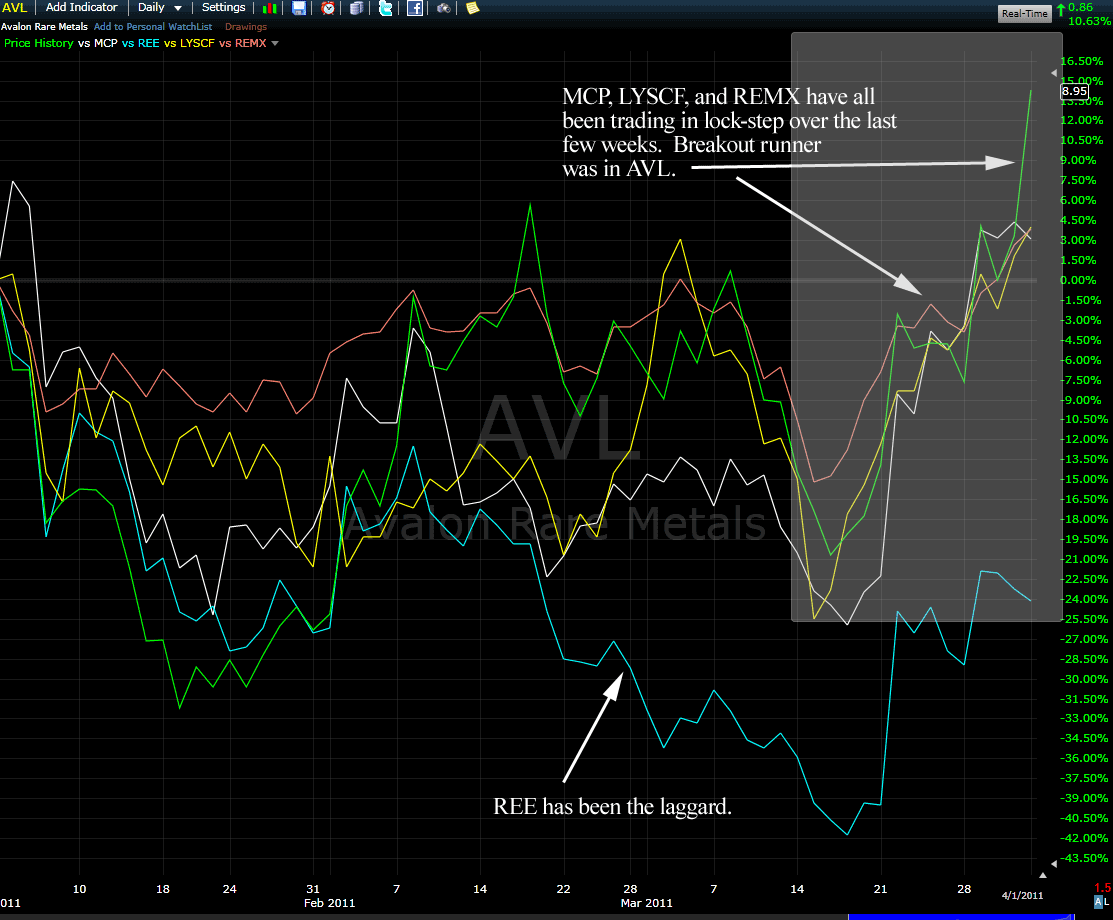Viewport: 1113px width, 920px height.
Task: Open the Add Indicator menu
Action: (82, 8)
